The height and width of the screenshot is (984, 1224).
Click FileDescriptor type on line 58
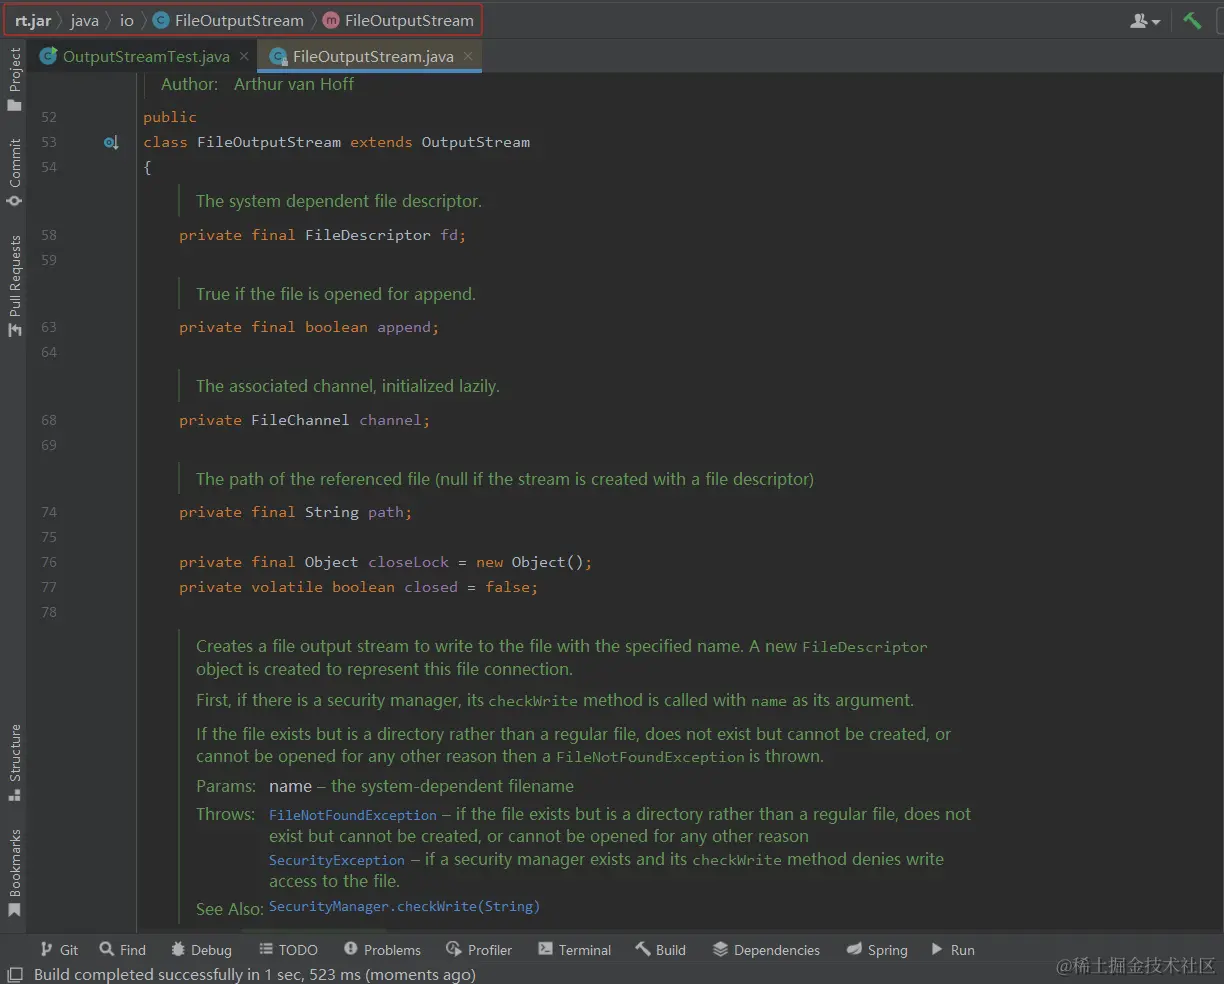click(368, 235)
